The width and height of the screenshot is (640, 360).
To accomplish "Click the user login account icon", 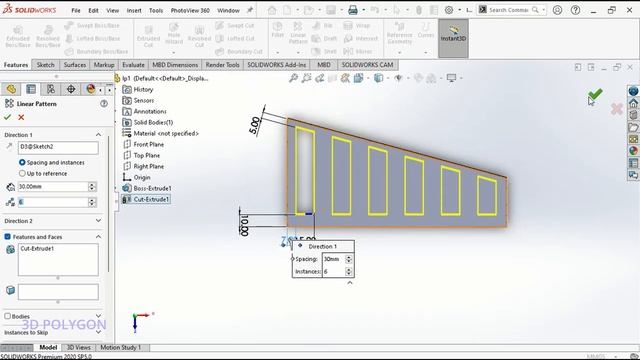I will (x=557, y=10).
